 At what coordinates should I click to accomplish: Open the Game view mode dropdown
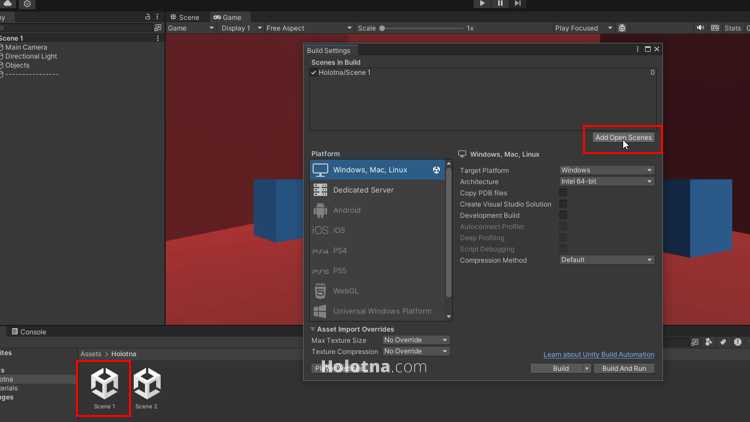[x=190, y=28]
